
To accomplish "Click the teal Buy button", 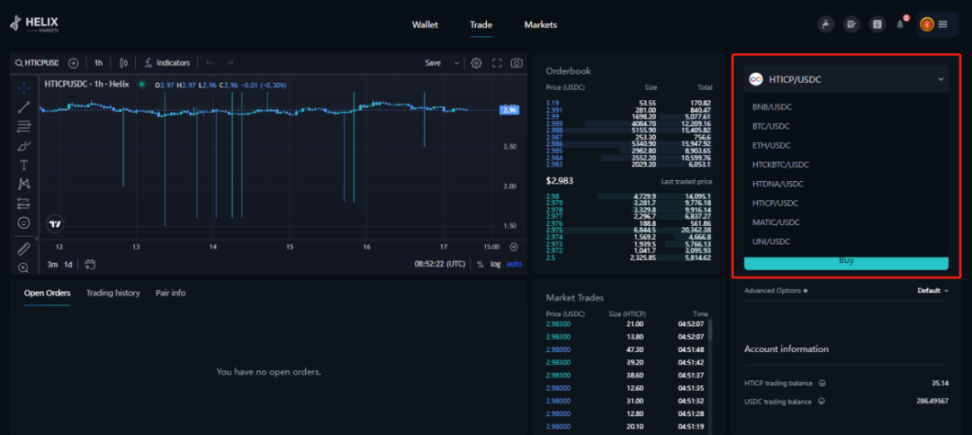I will pyautogui.click(x=846, y=263).
